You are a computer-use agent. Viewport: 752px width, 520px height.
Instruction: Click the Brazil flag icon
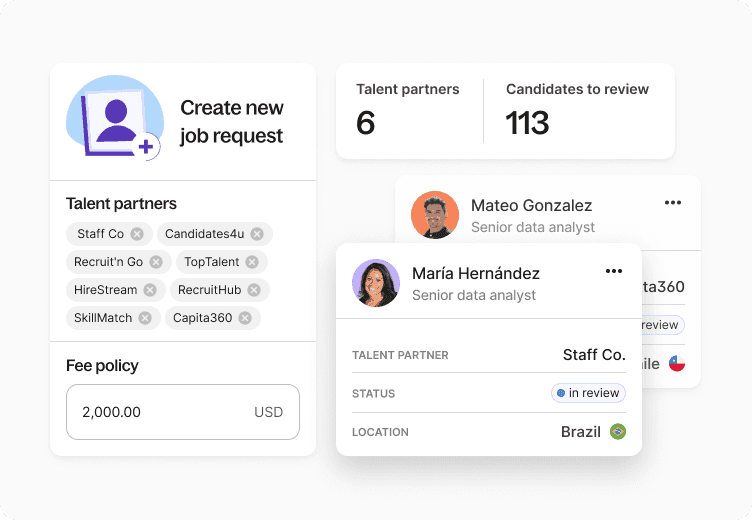tap(618, 432)
